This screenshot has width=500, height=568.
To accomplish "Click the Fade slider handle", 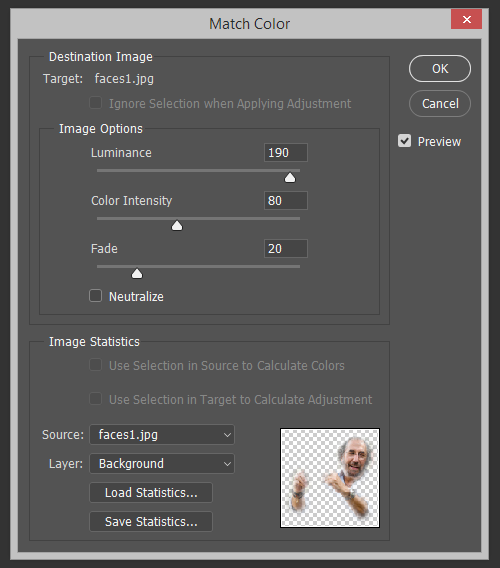I will pos(137,273).
